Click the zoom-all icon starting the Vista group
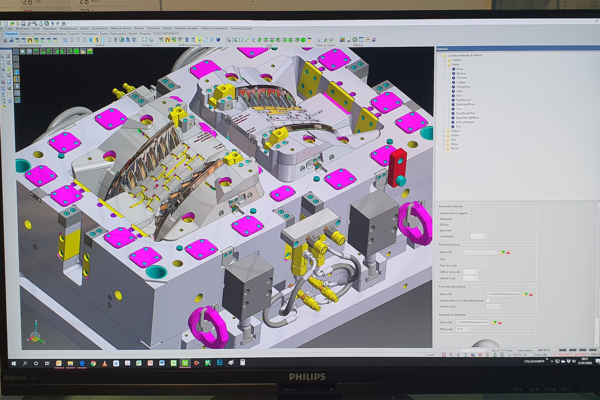 click(x=228, y=40)
